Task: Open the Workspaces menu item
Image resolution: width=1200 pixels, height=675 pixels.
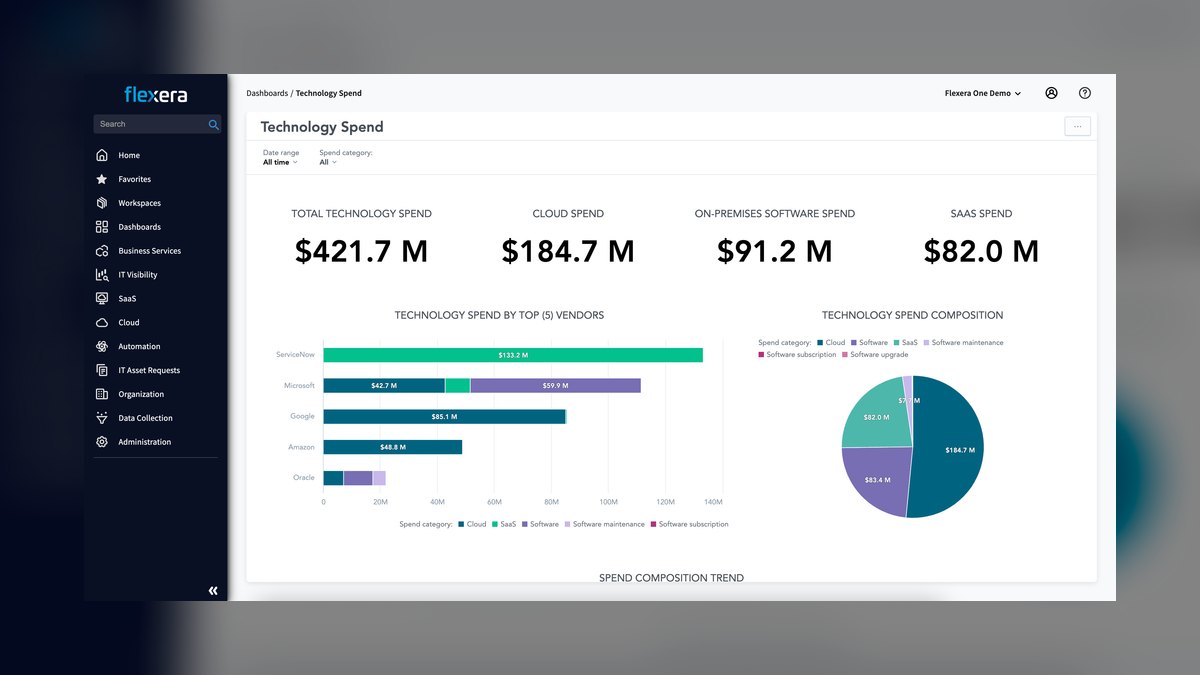Action: point(140,203)
